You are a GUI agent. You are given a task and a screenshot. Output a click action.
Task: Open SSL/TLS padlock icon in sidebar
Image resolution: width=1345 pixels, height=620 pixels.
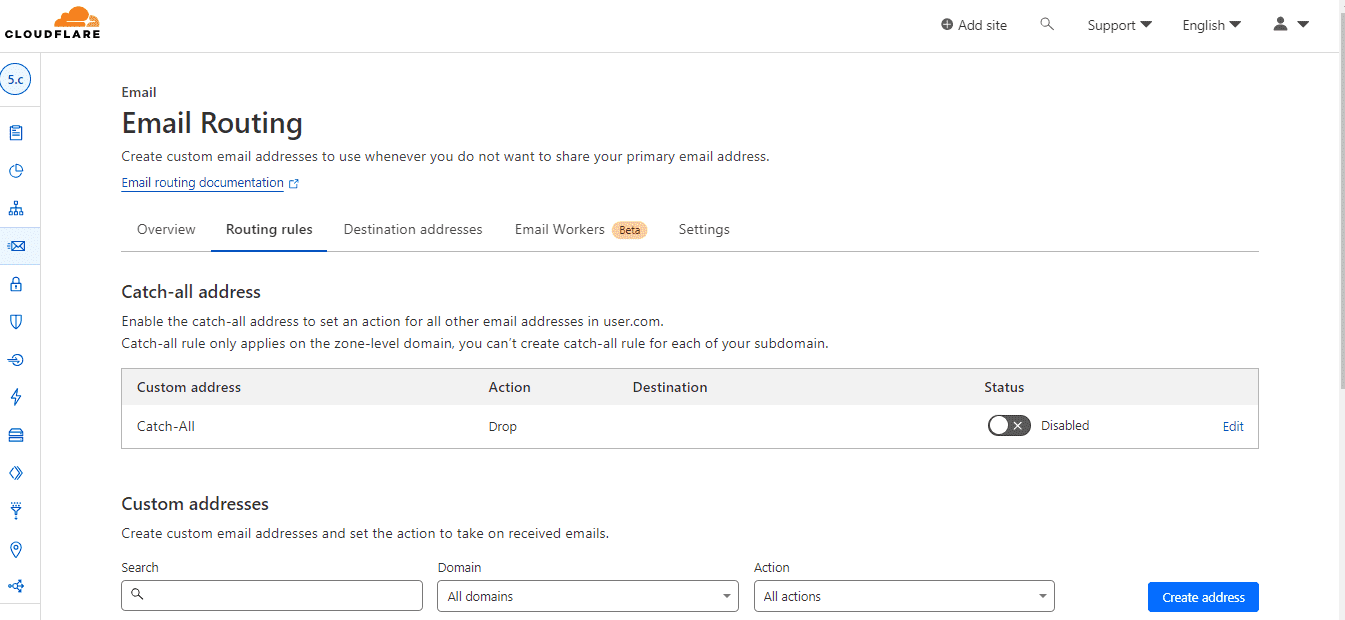tap(16, 284)
